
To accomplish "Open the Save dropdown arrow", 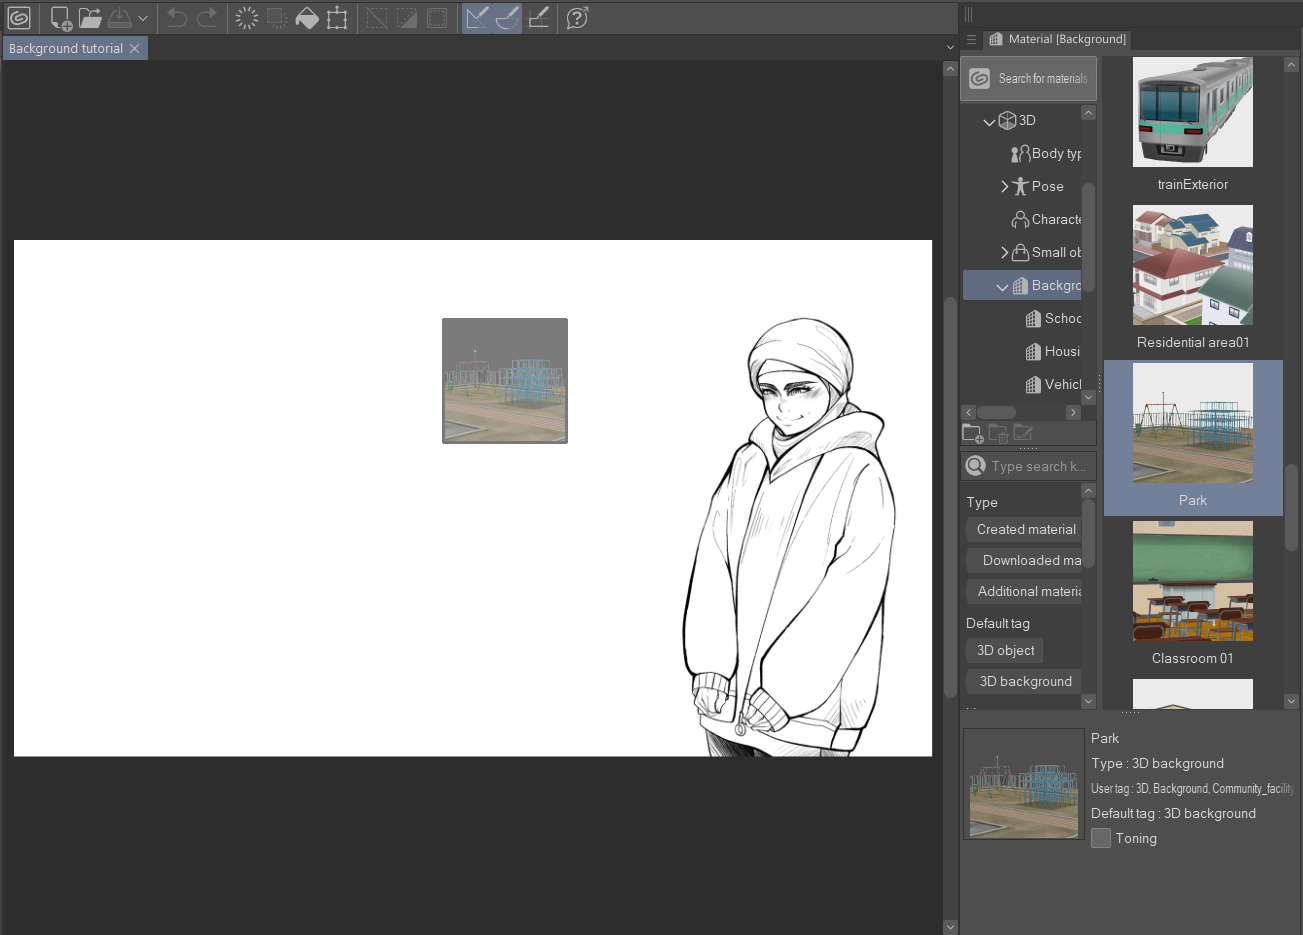I will coord(143,18).
